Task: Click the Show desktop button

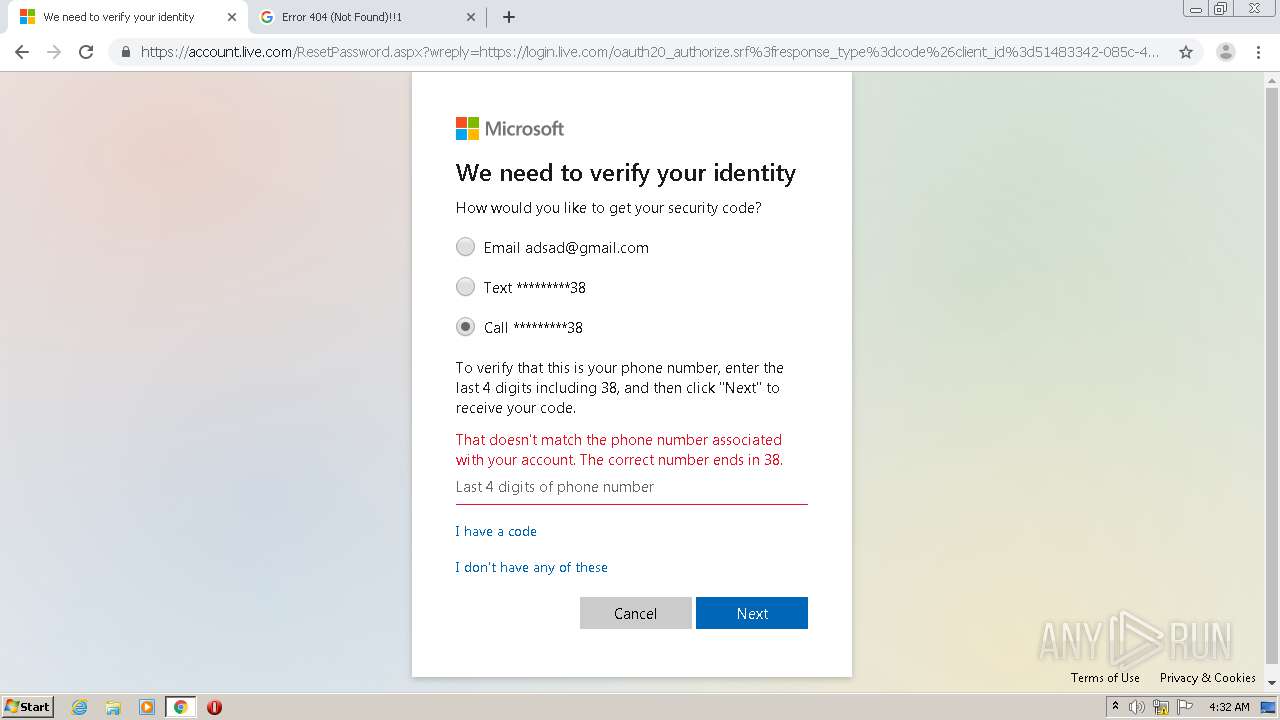Action: [1268, 707]
